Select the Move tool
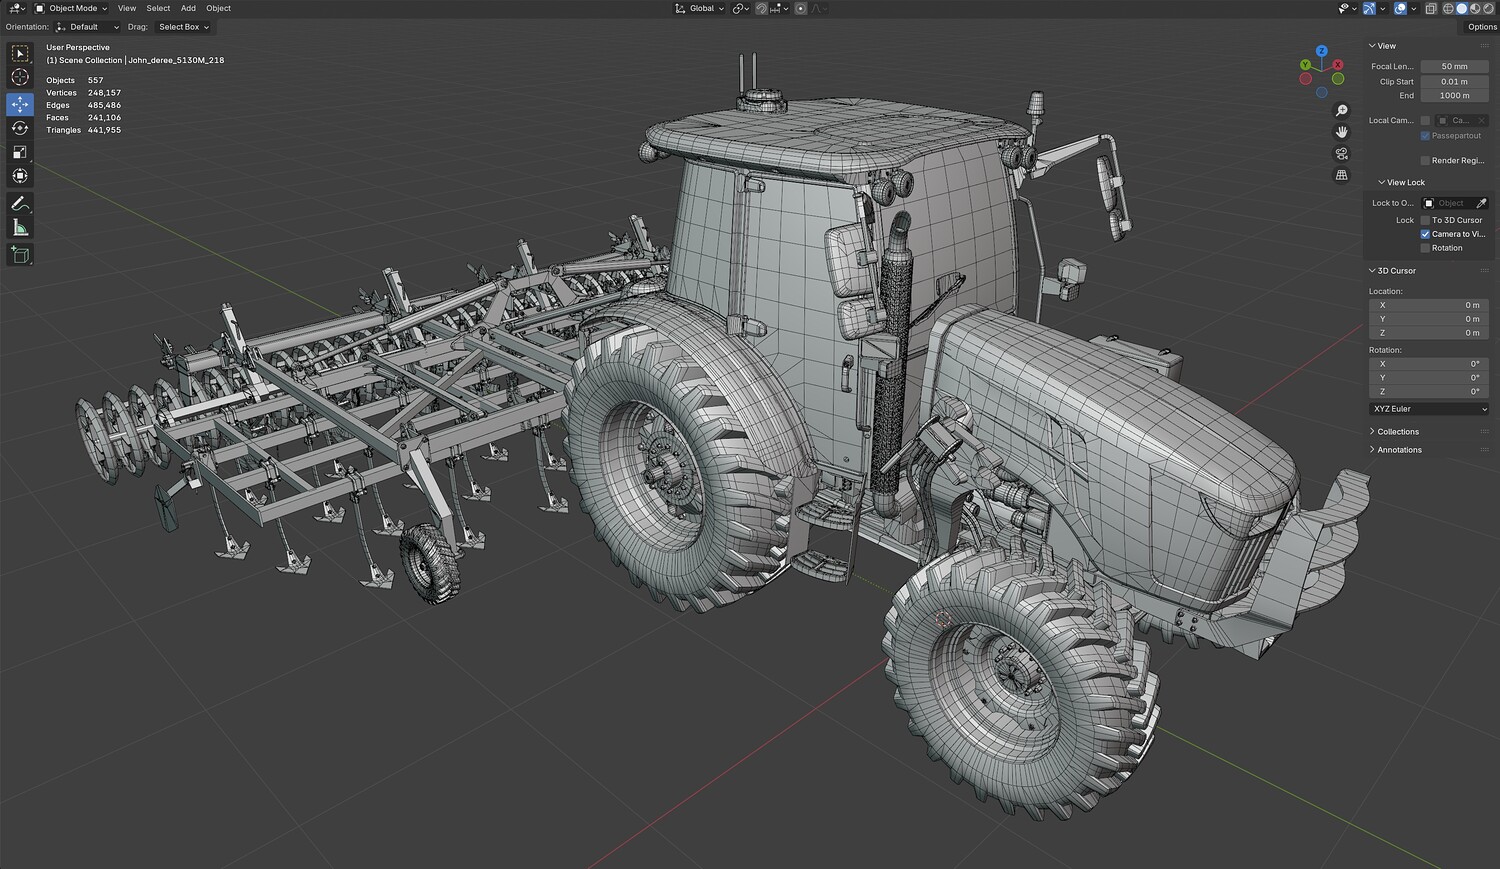 pyautogui.click(x=20, y=104)
